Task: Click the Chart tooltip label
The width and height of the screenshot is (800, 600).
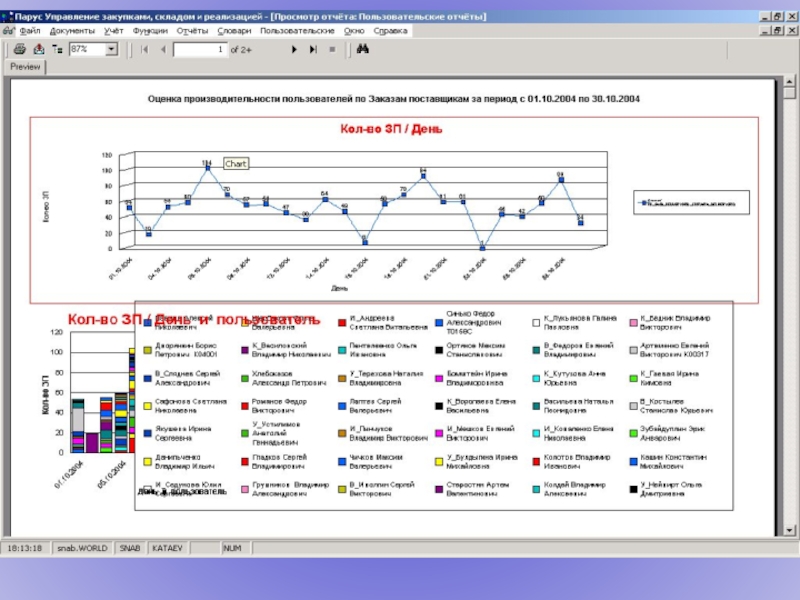Action: (236, 163)
